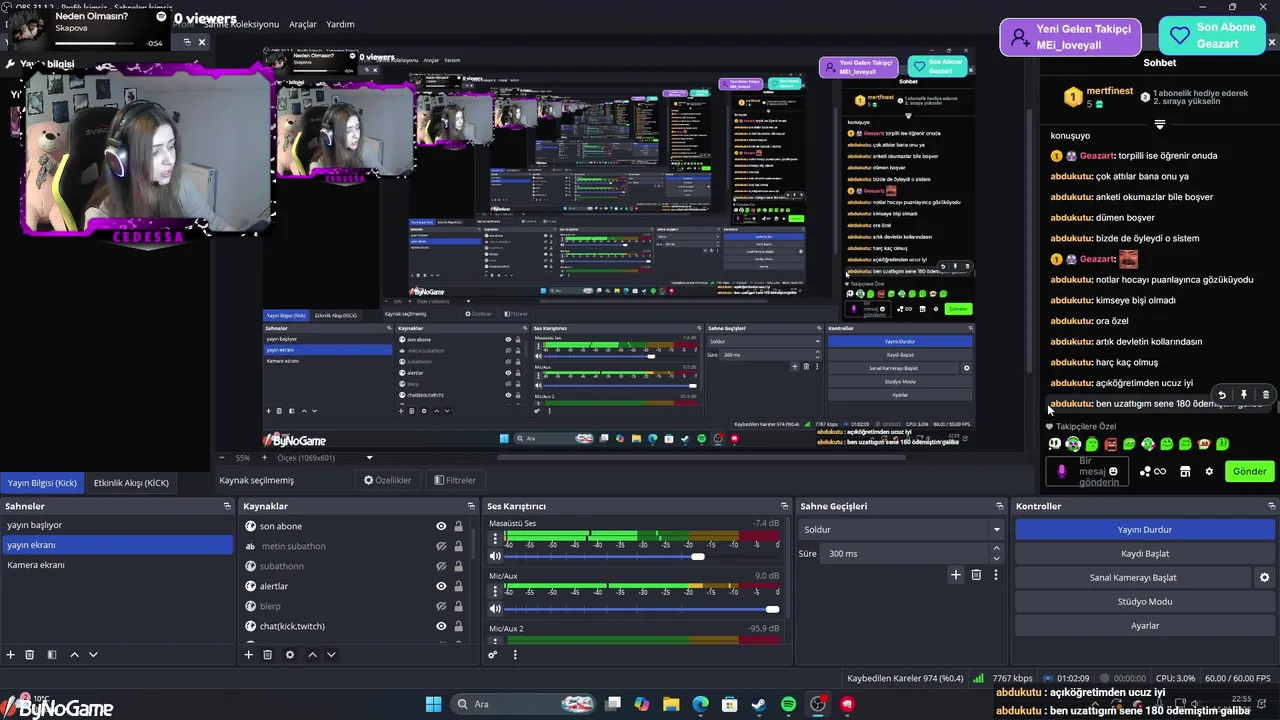The height and width of the screenshot is (720, 1280).
Task: Open the transition properties three-dot menu
Action: click(x=995, y=575)
